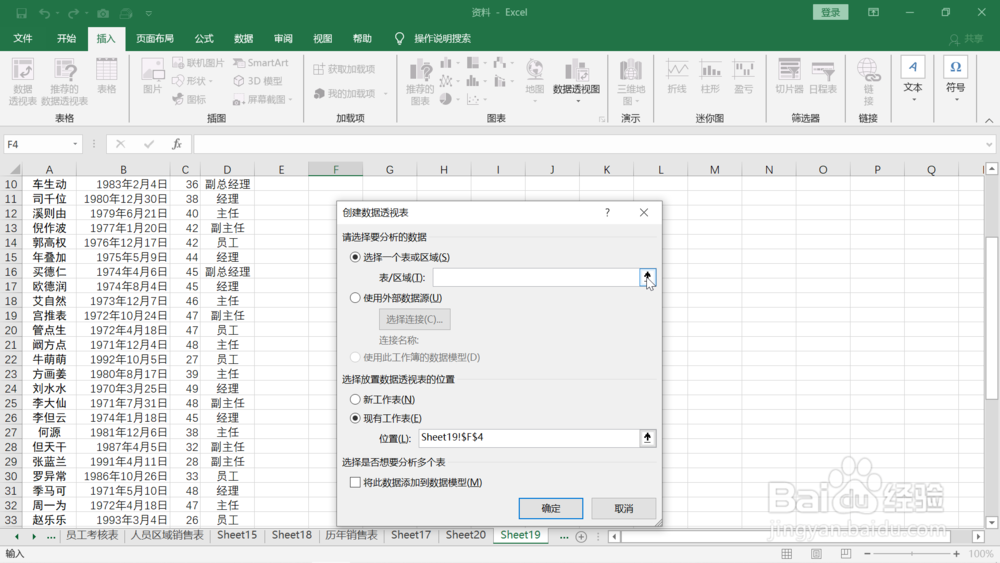The height and width of the screenshot is (563, 1000).
Task: Cancel the Create PivotTable dialog
Action: [x=624, y=508]
